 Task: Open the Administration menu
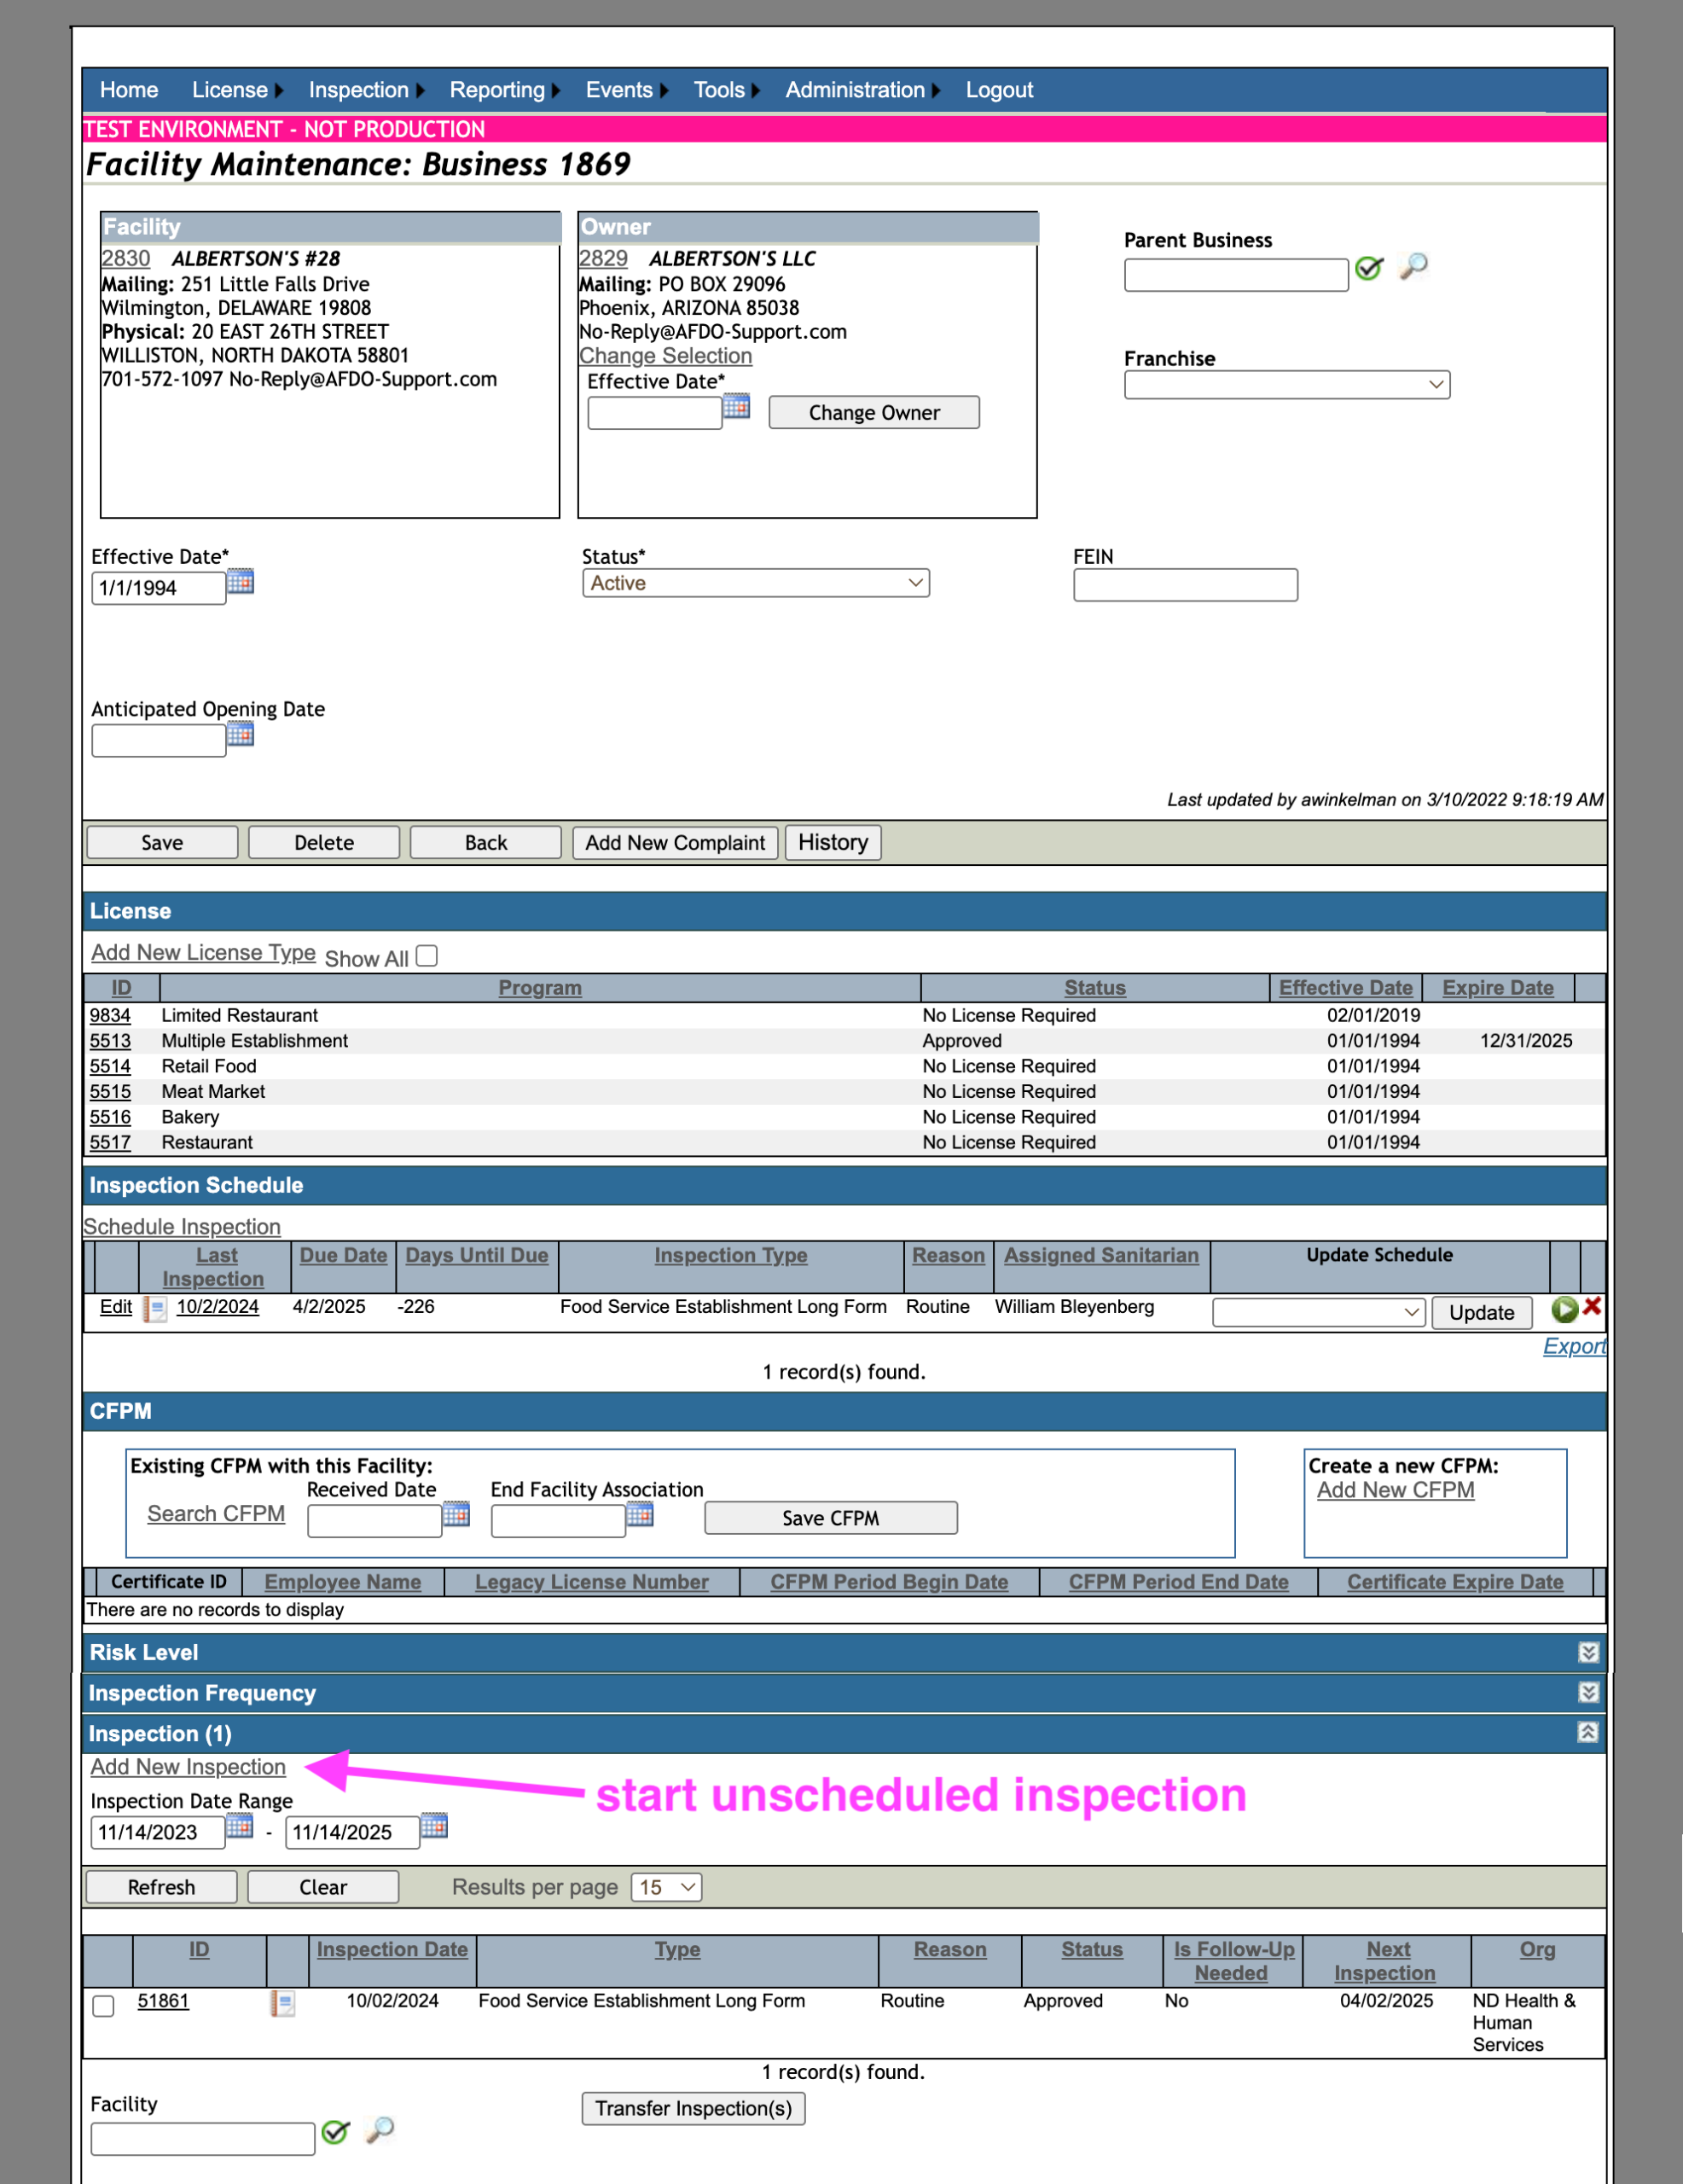click(862, 90)
